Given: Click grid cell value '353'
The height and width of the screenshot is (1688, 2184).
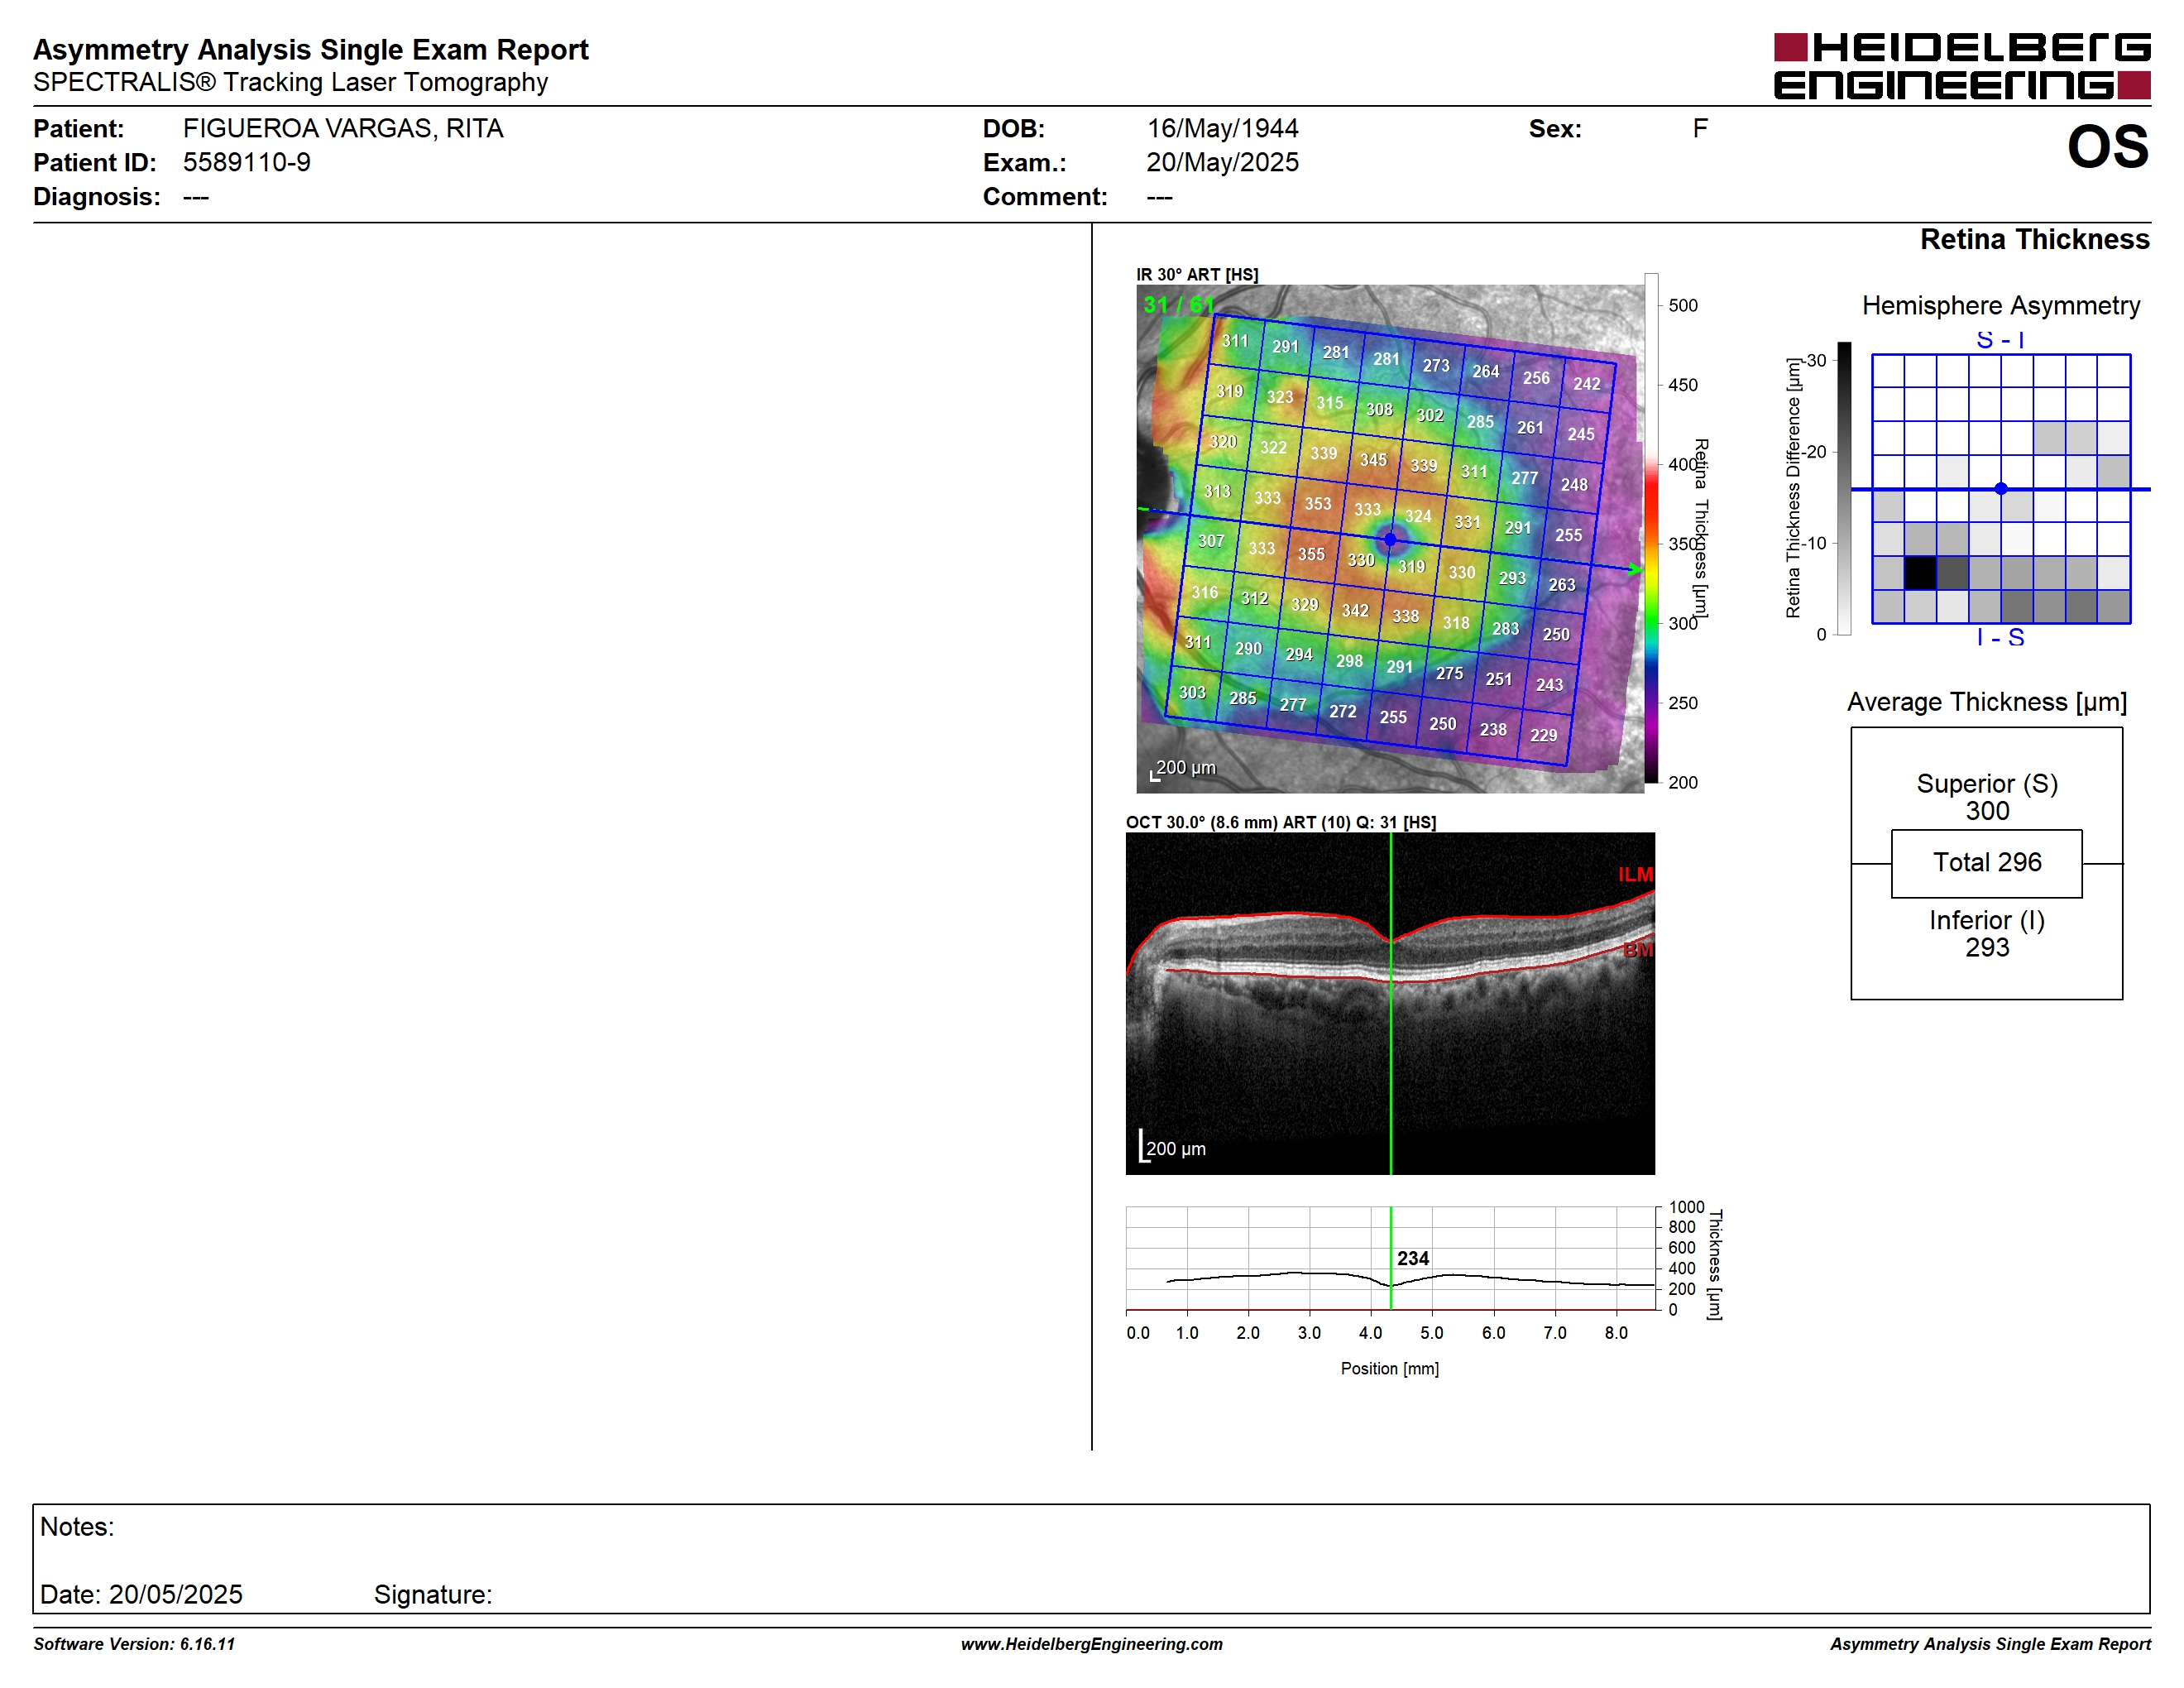Looking at the screenshot, I should (1318, 504).
